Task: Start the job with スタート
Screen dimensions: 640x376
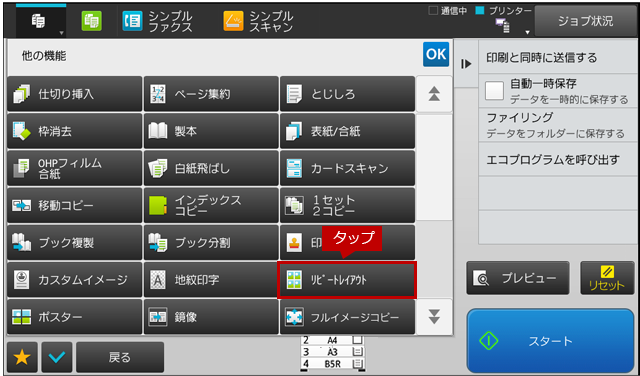Action: tap(551, 340)
